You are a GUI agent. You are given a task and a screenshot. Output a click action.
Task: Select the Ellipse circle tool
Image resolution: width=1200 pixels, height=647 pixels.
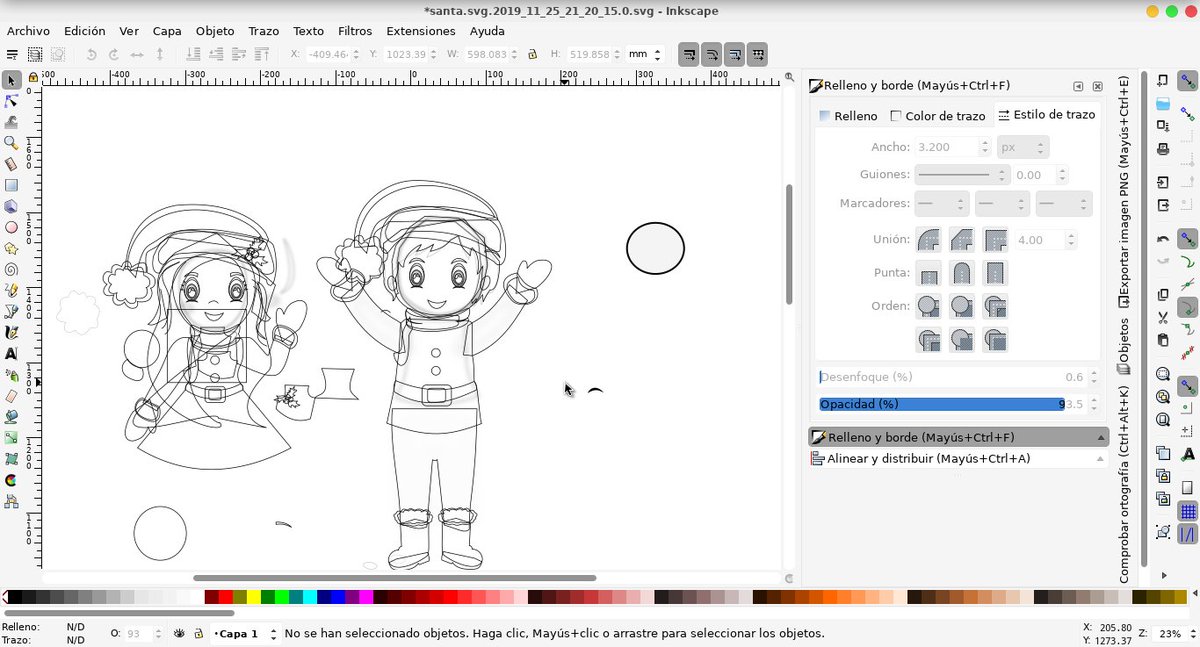[11, 227]
